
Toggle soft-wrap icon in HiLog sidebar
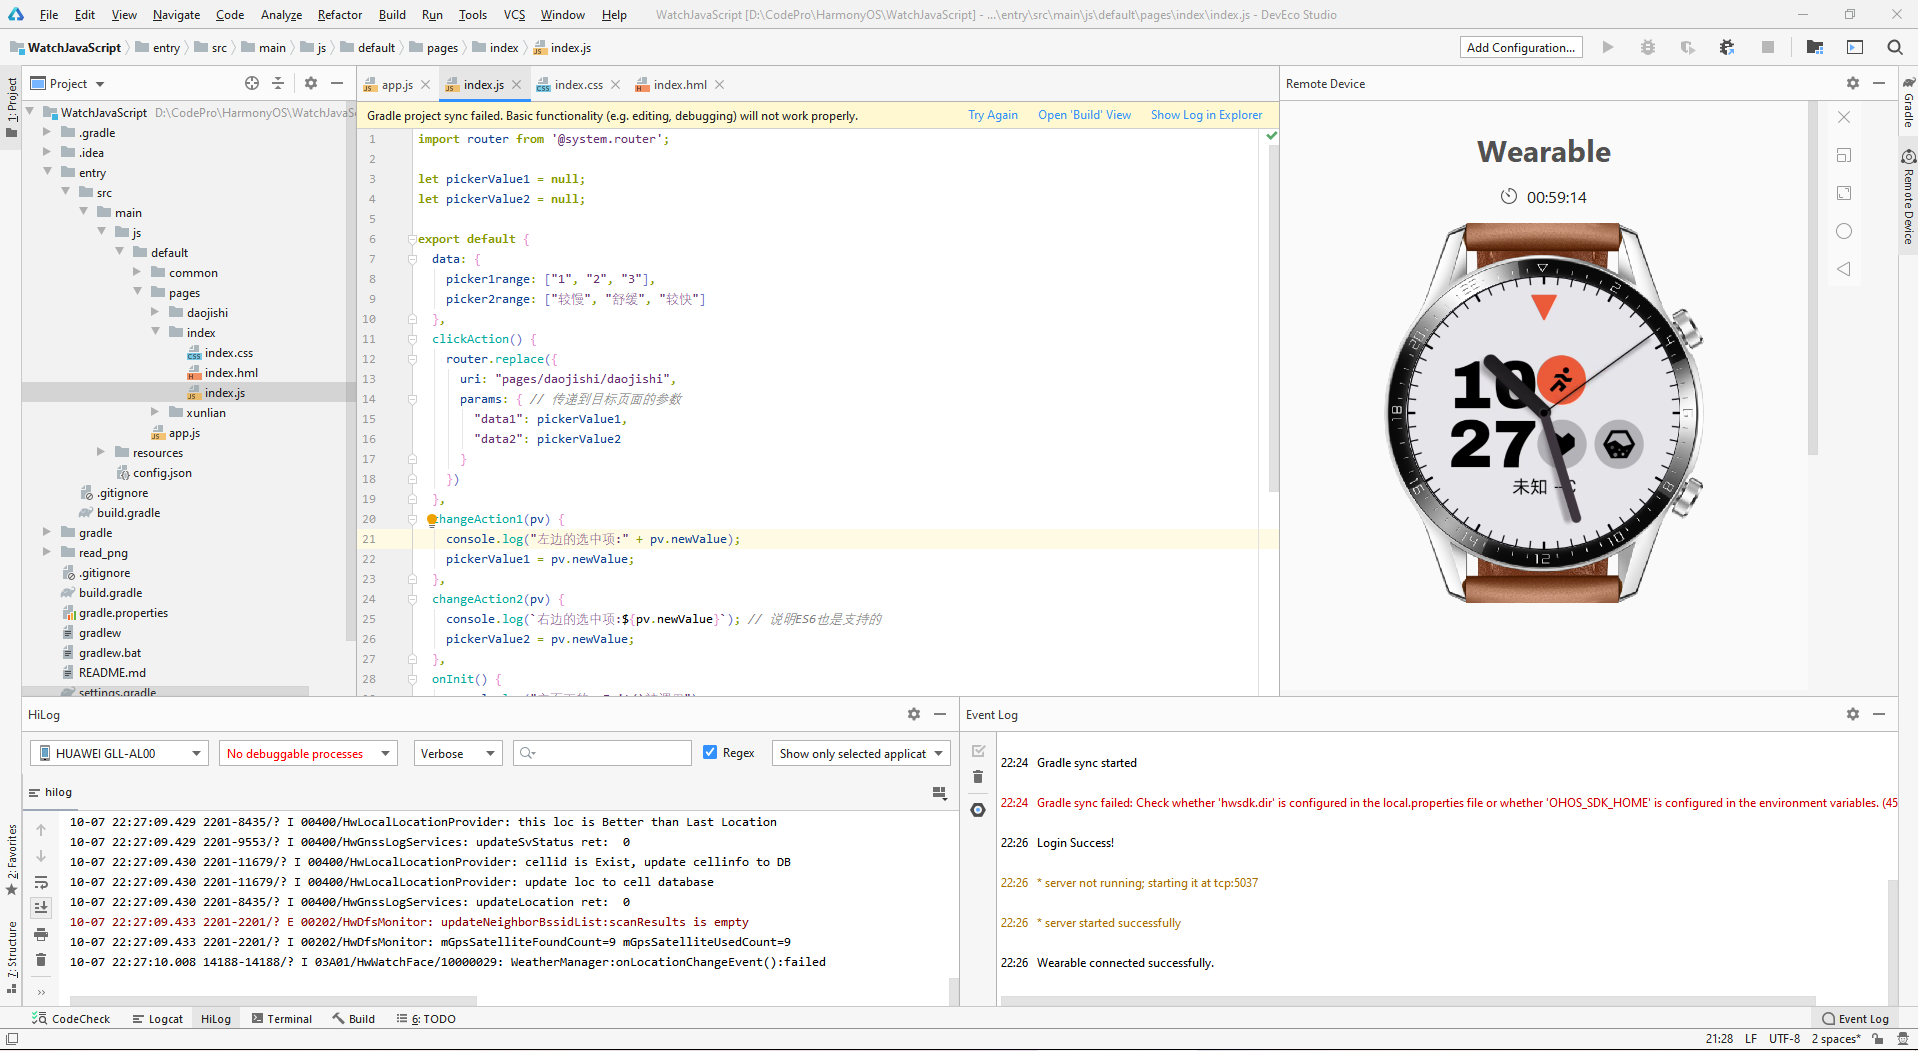41,882
